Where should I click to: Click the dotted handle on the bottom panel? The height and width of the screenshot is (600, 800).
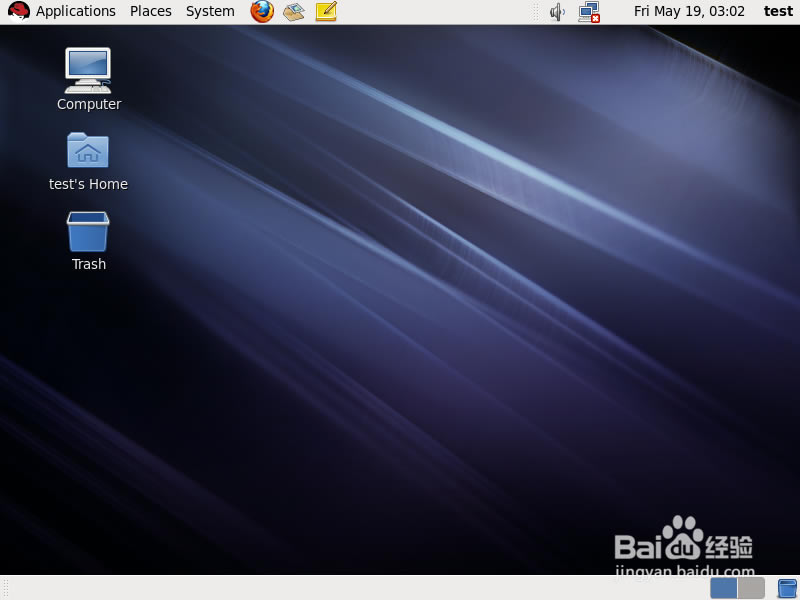(x=6, y=588)
